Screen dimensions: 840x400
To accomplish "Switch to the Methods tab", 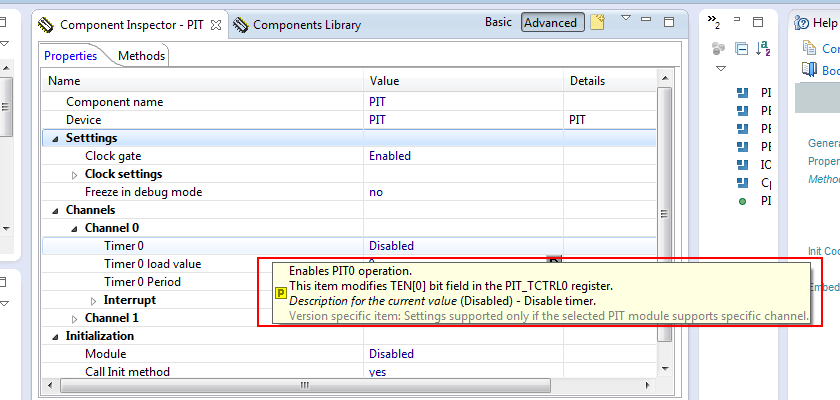I will pyautogui.click(x=141, y=56).
